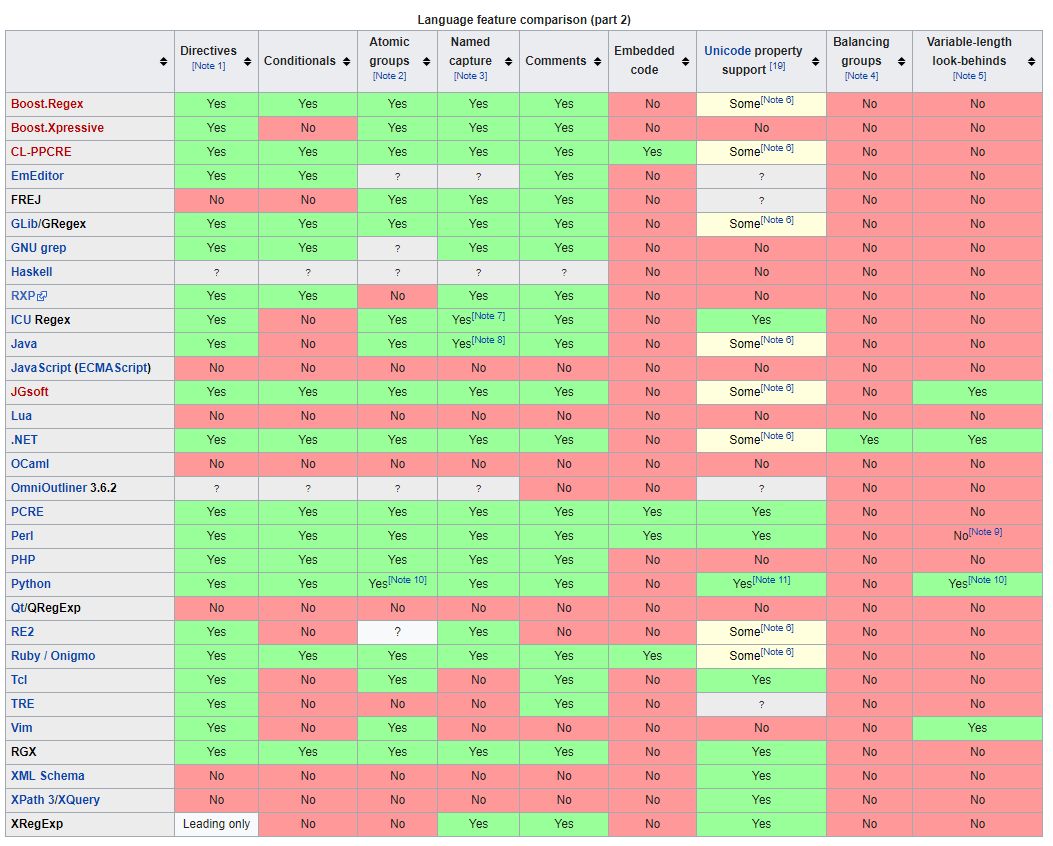
Task: Open the Unicode link in the header
Action: [x=727, y=51]
